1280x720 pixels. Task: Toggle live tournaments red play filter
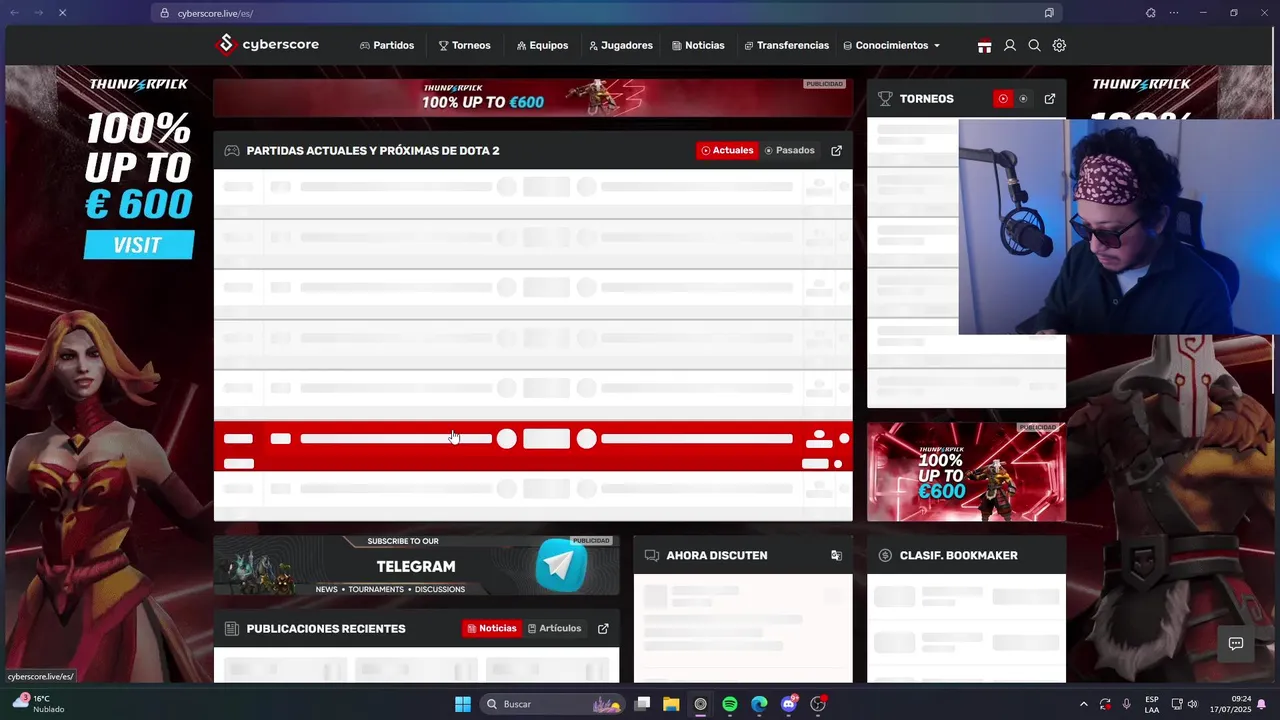tap(1003, 99)
